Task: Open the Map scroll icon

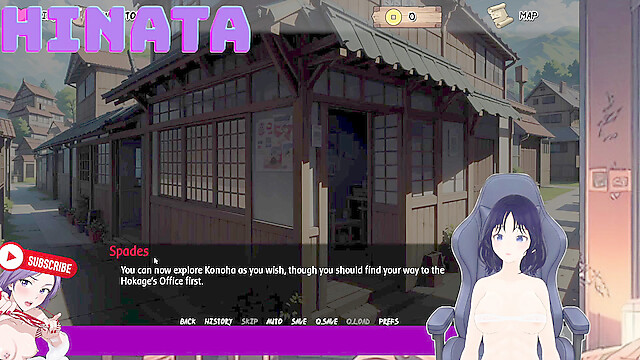Action: tap(501, 16)
